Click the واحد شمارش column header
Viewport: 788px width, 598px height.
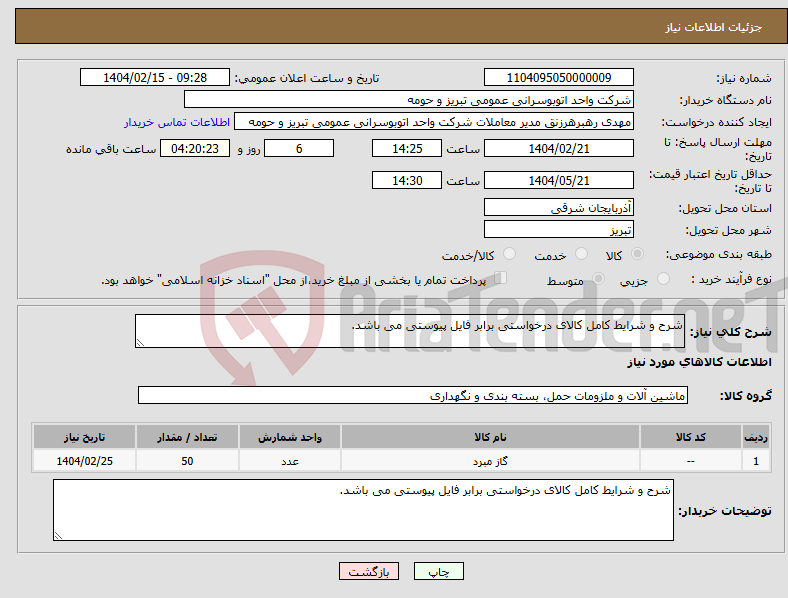290,437
